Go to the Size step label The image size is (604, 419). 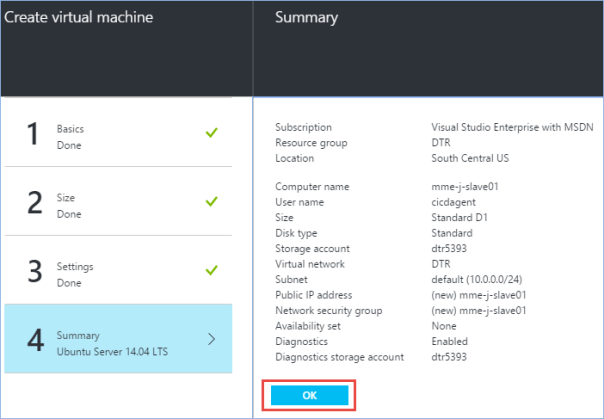(66, 198)
